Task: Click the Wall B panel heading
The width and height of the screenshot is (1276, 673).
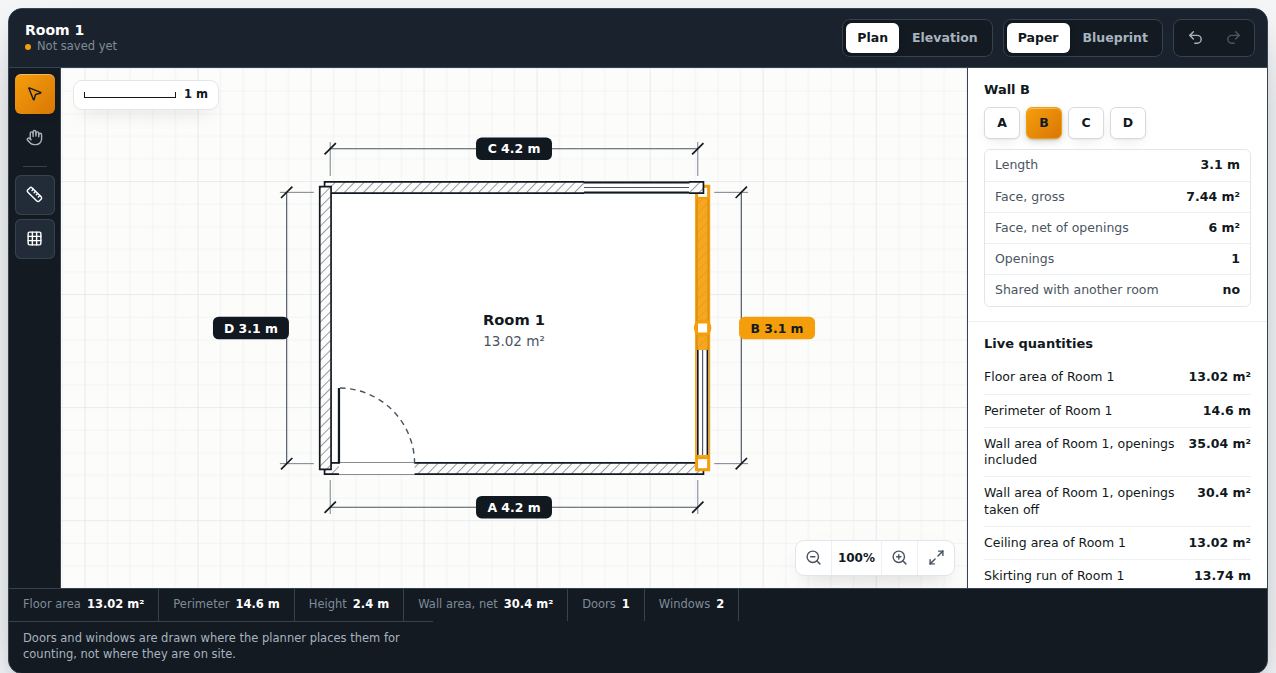Action: pyautogui.click(x=1007, y=89)
